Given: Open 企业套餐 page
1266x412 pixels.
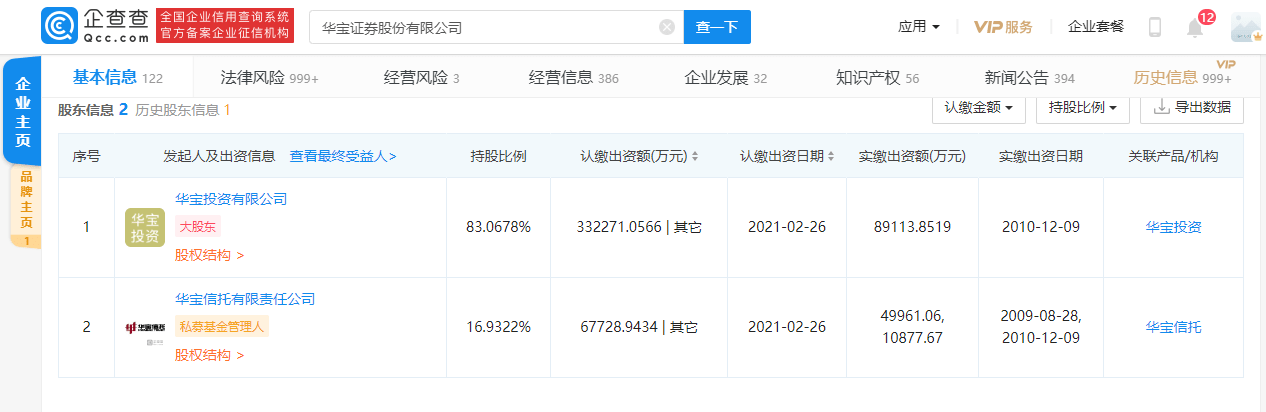Looking at the screenshot, I should pos(1095,27).
